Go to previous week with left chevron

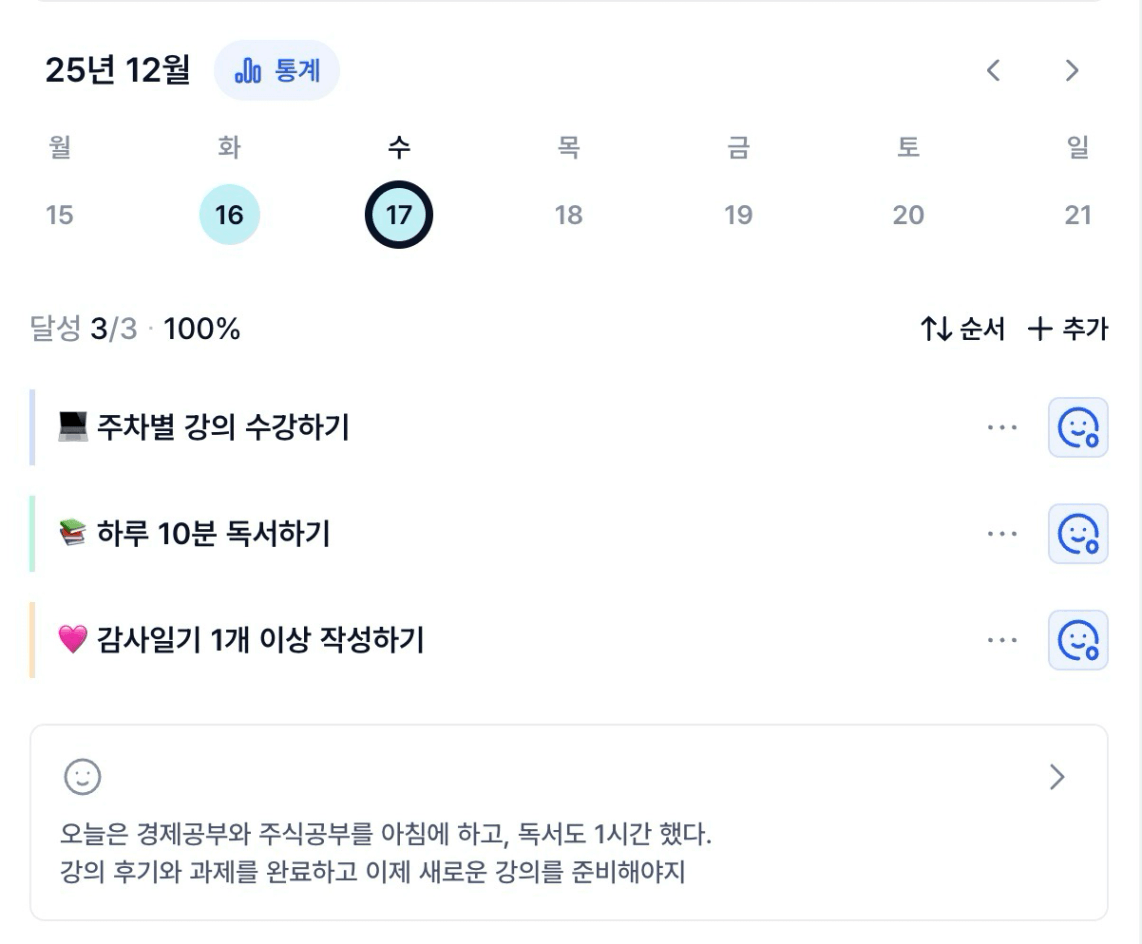click(993, 71)
